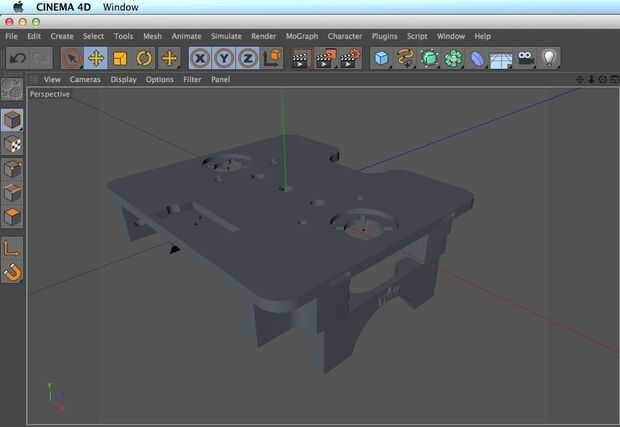Open the Create menu

62,36
